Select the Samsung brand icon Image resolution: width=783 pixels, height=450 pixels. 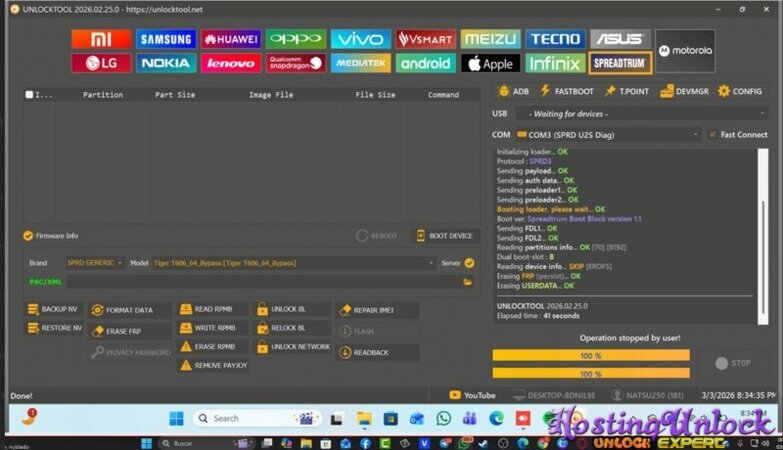click(x=166, y=39)
